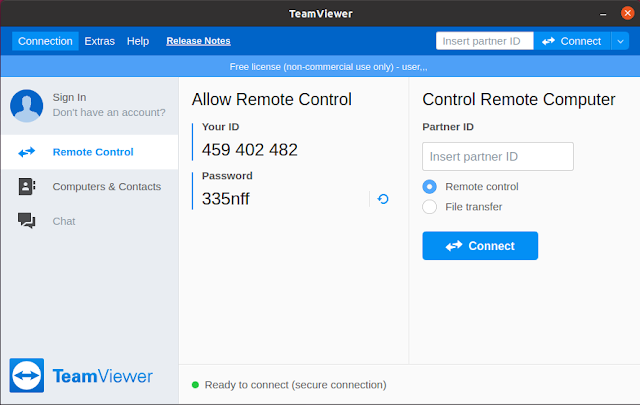Minimize the TeamViewer window

(603, 14)
